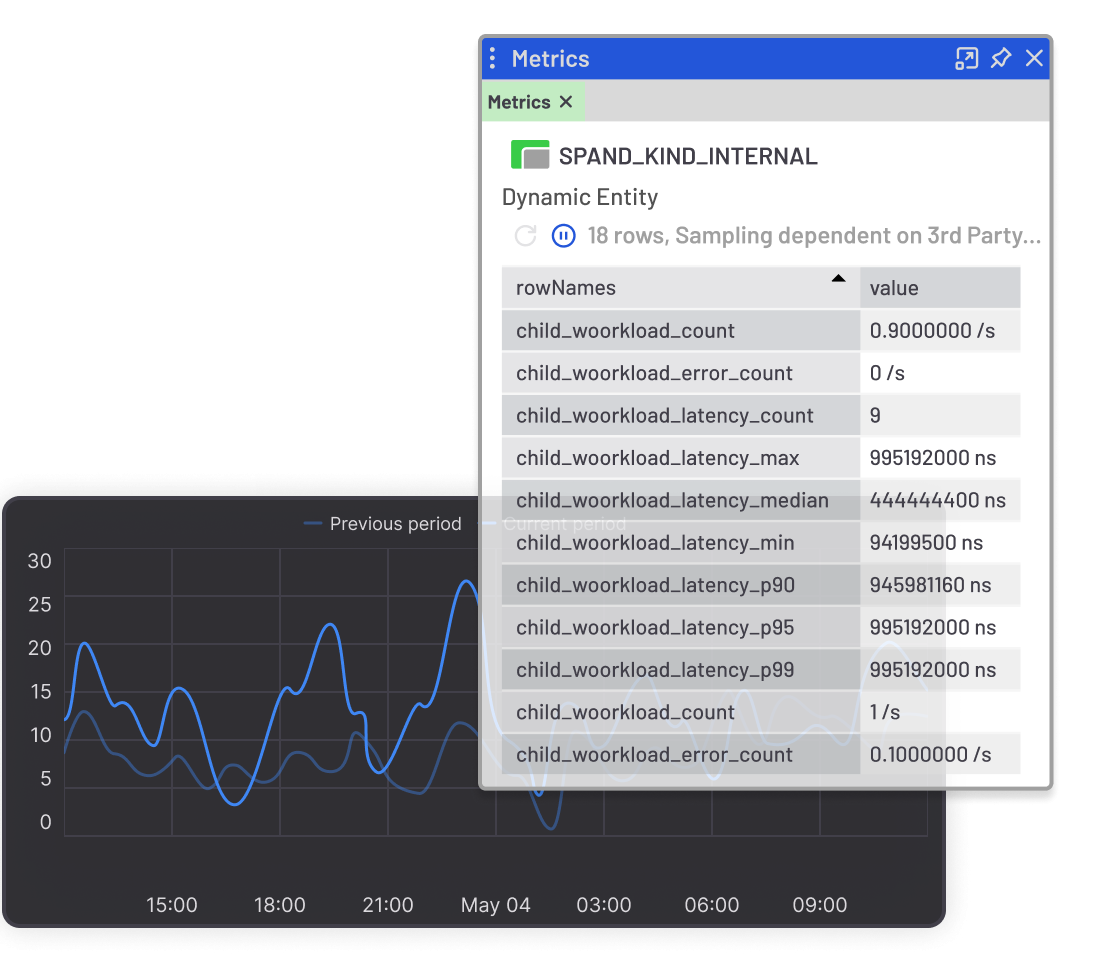This screenshot has height=960, width=1116.
Task: Close the Metrics panel
Action: click(x=1034, y=59)
